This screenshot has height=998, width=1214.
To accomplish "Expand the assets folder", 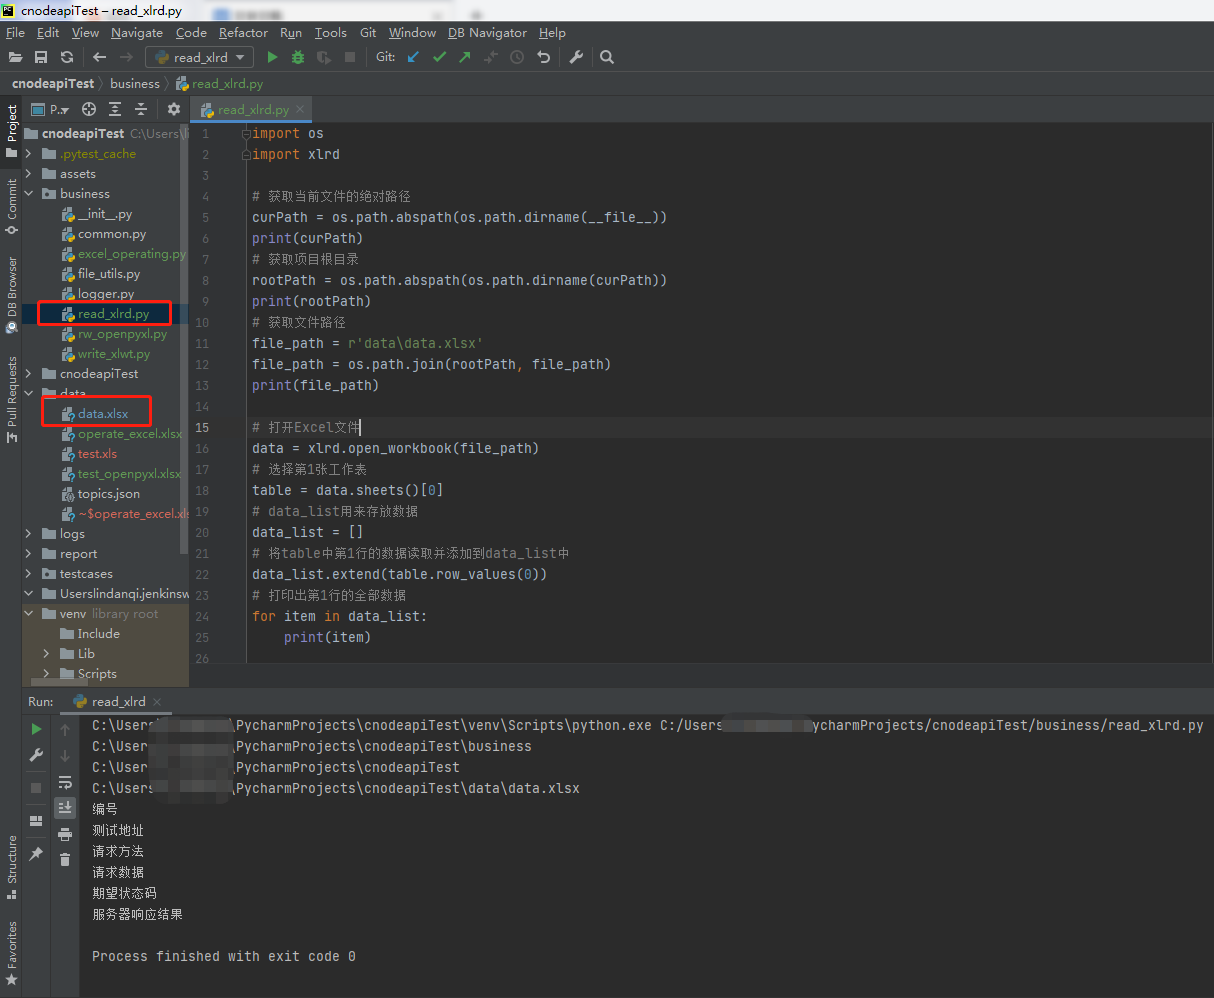I will (x=29, y=174).
